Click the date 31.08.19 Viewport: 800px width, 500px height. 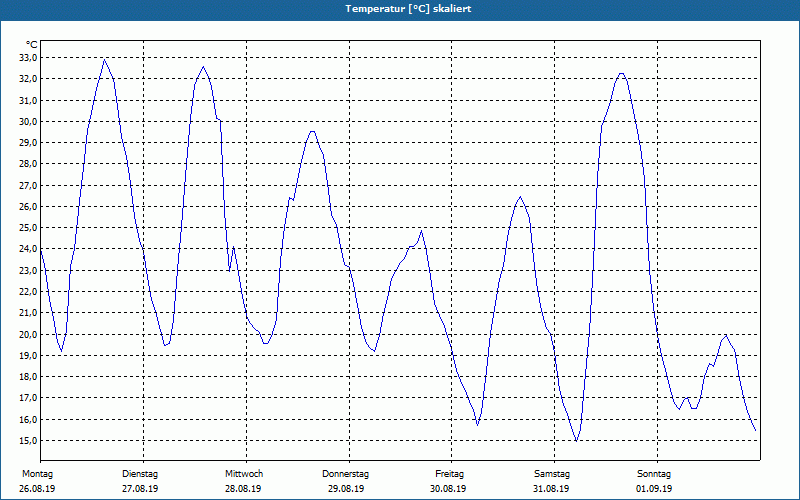[x=551, y=489]
